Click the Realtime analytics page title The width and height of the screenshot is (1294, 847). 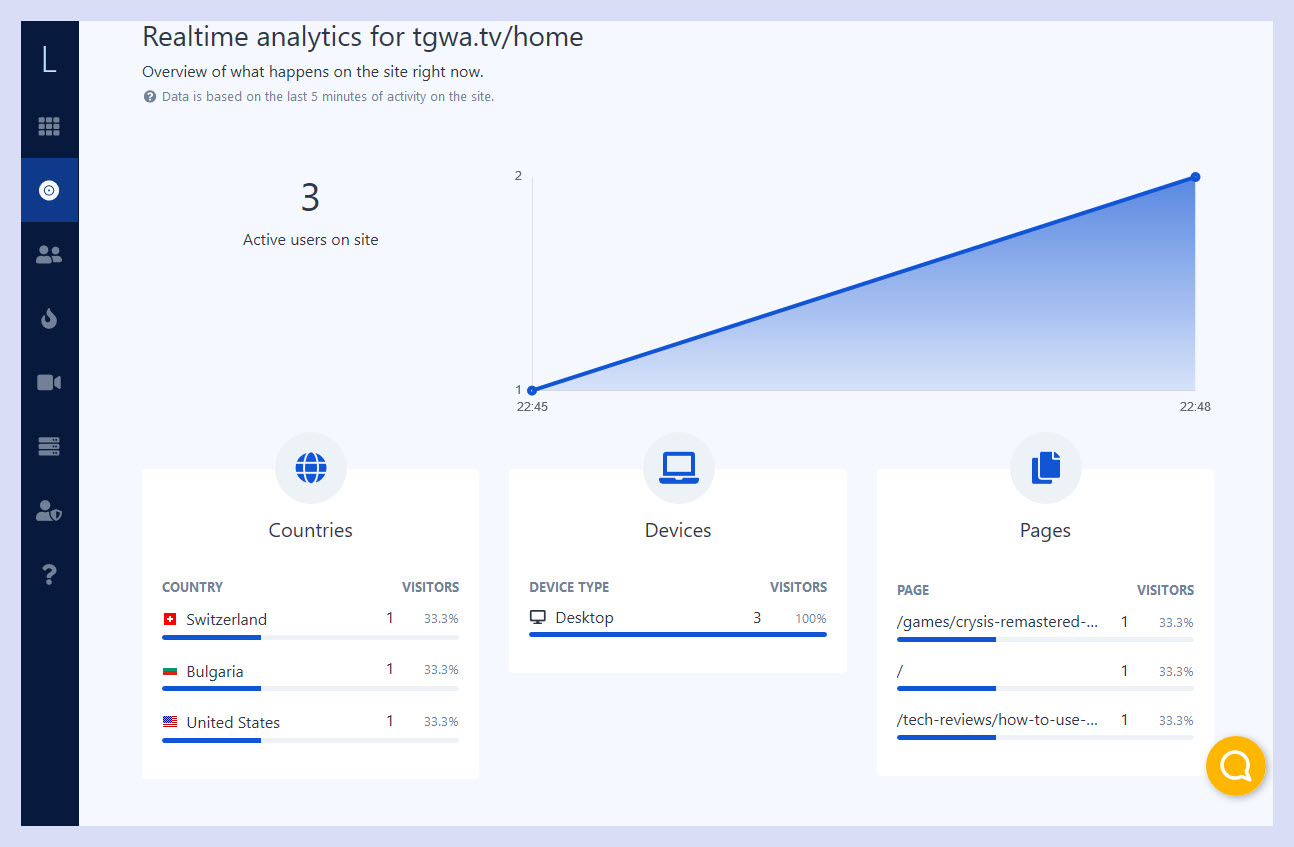click(362, 37)
